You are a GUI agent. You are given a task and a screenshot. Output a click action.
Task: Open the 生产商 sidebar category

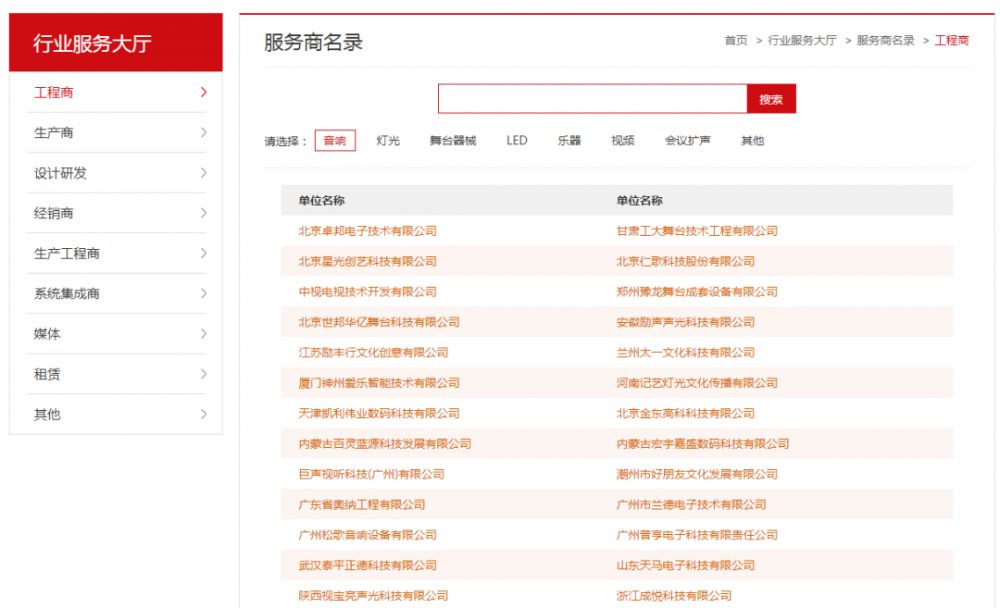(54, 133)
